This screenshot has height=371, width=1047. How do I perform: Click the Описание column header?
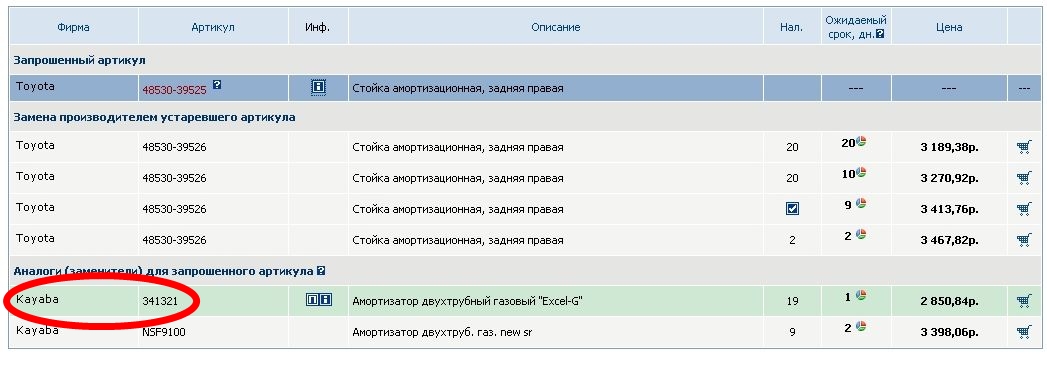pyautogui.click(x=556, y=27)
